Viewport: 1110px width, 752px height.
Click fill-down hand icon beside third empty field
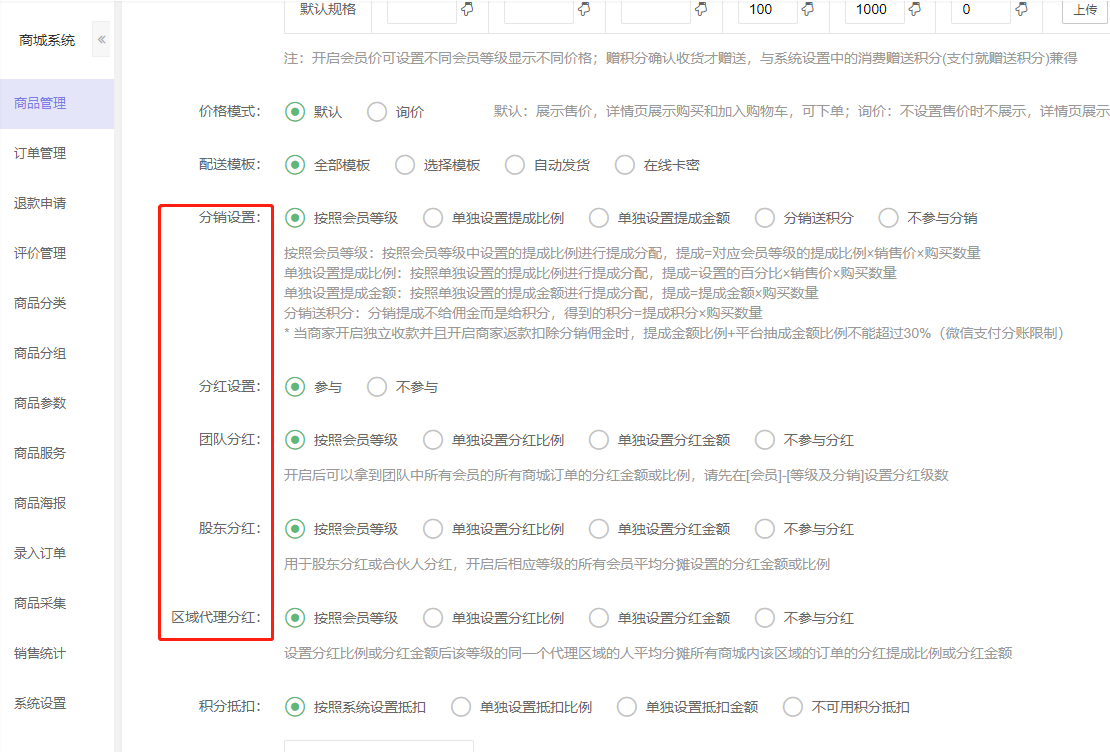[700, 9]
